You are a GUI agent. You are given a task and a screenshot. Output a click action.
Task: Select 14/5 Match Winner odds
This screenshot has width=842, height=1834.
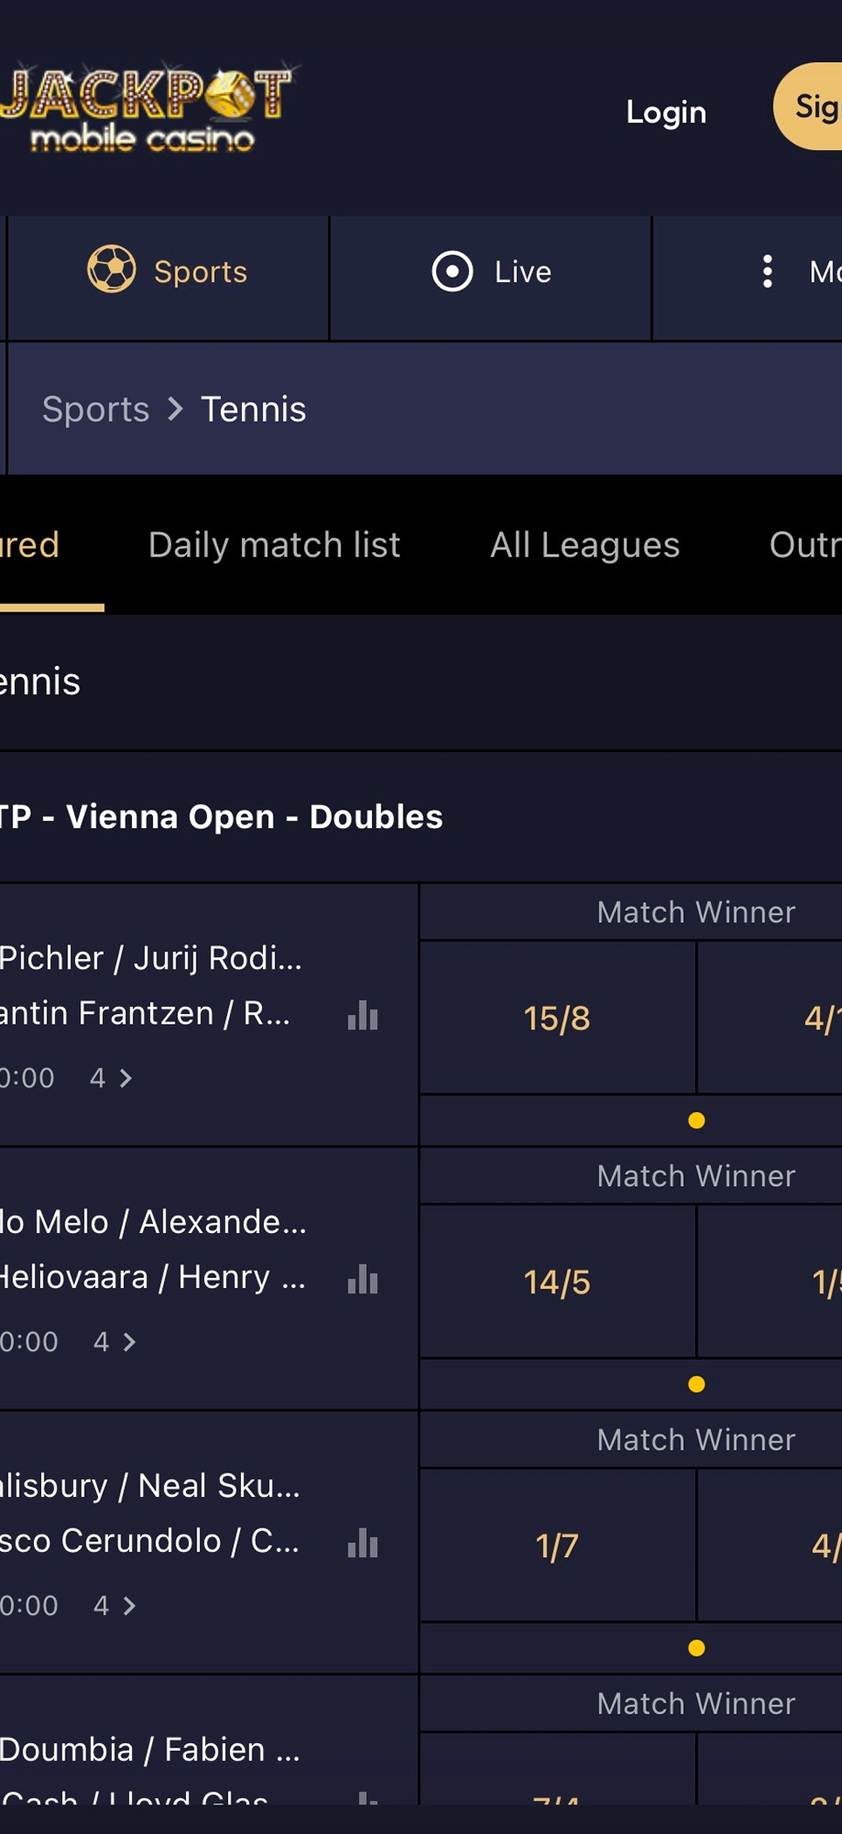[557, 1282]
